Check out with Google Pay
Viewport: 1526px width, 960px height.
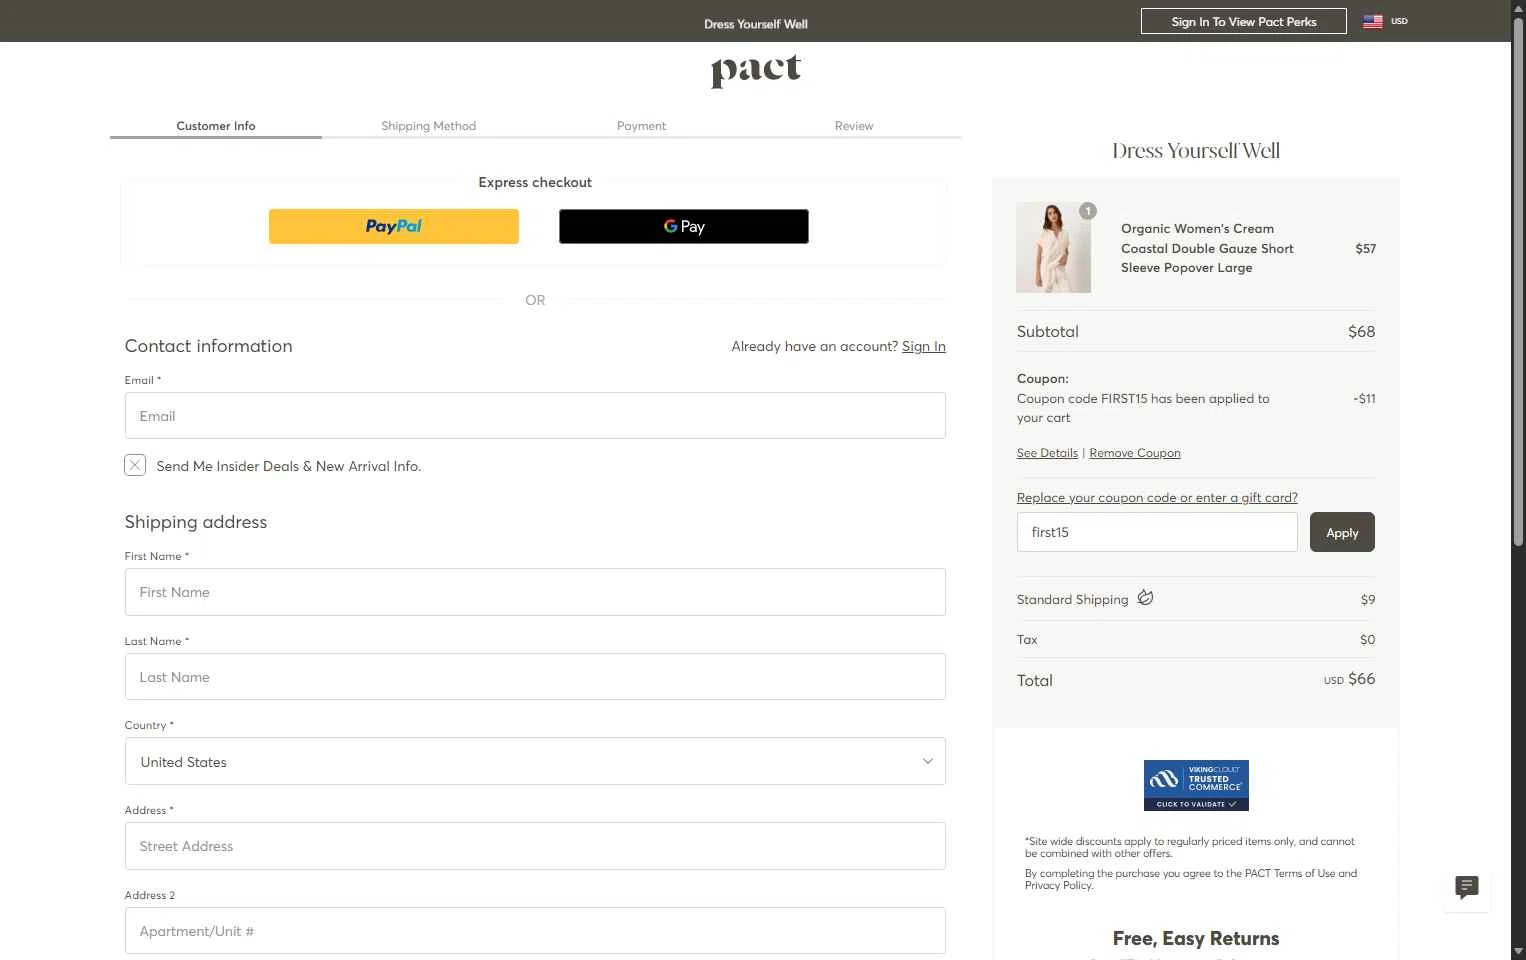point(684,226)
